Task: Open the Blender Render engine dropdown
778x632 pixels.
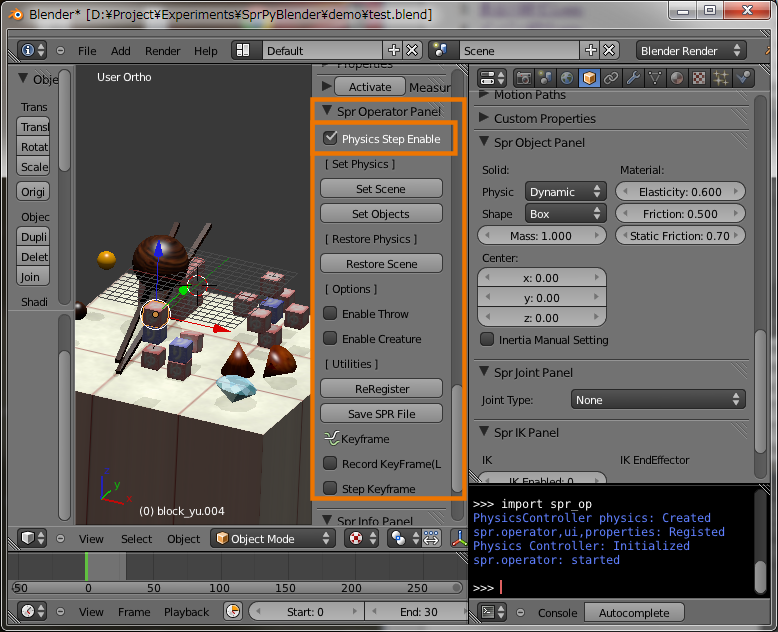Action: (691, 50)
